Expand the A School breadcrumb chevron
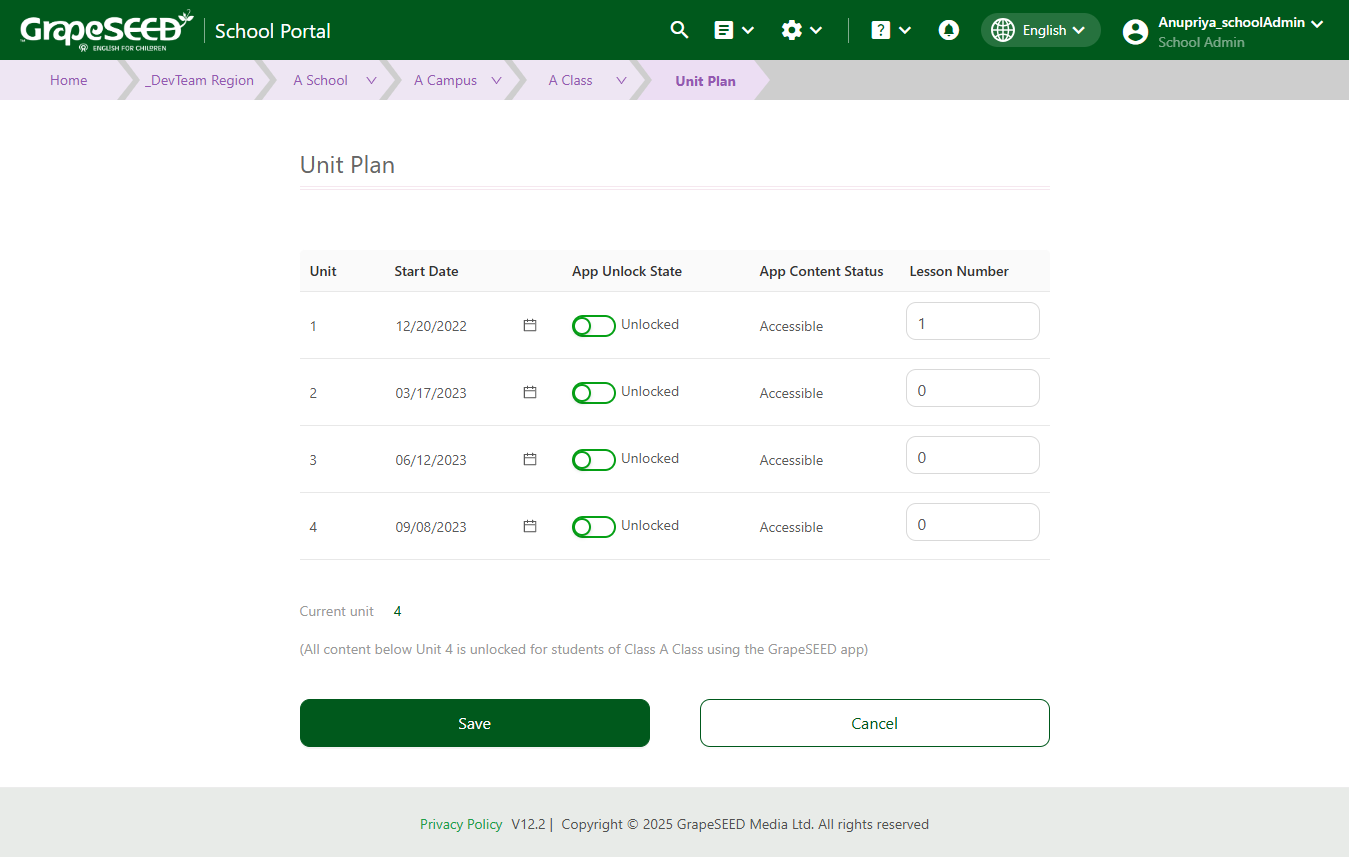 pyautogui.click(x=371, y=81)
